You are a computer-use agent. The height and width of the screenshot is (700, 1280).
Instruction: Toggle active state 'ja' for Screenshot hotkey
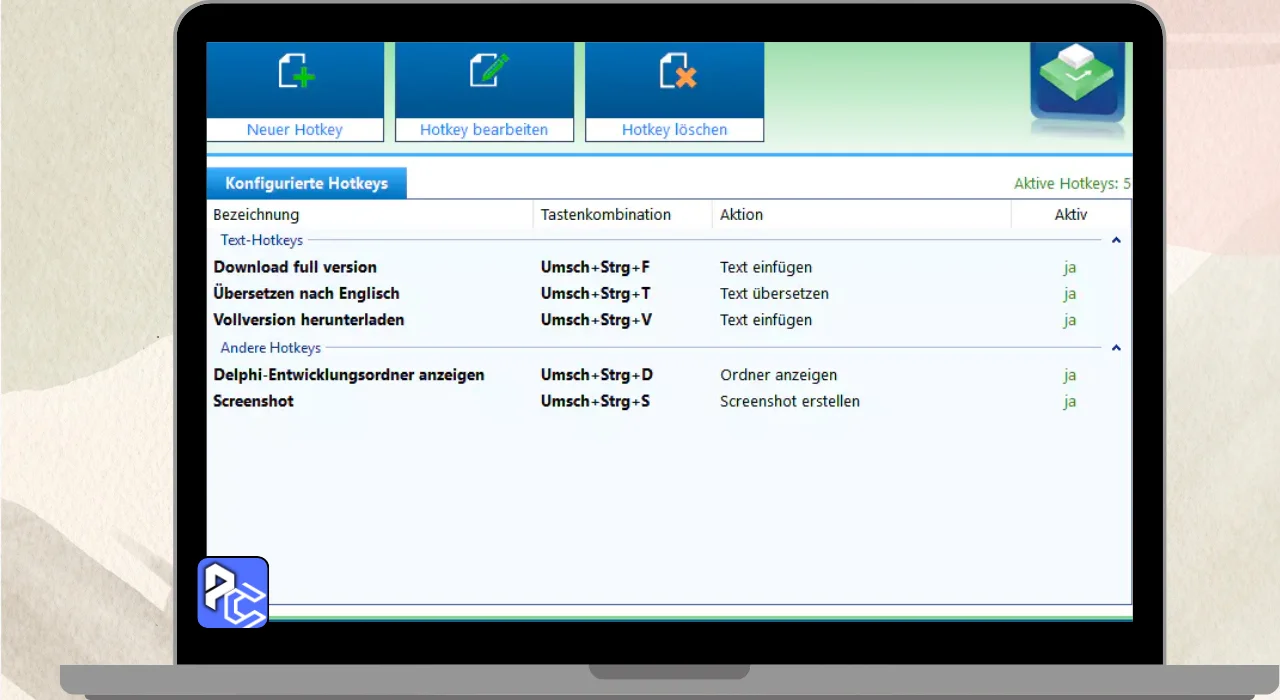tap(1070, 402)
